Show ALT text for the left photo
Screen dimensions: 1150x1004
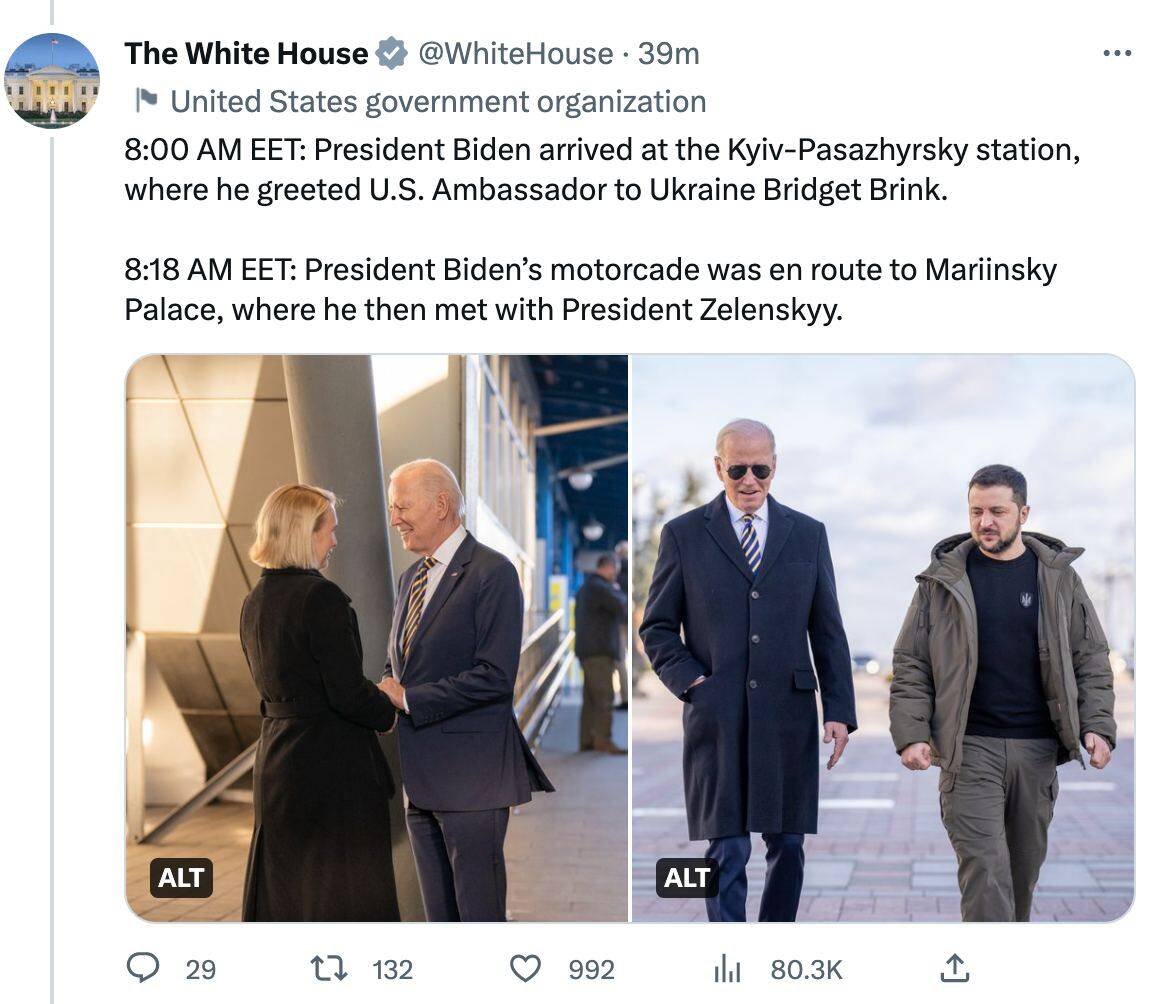click(x=182, y=878)
